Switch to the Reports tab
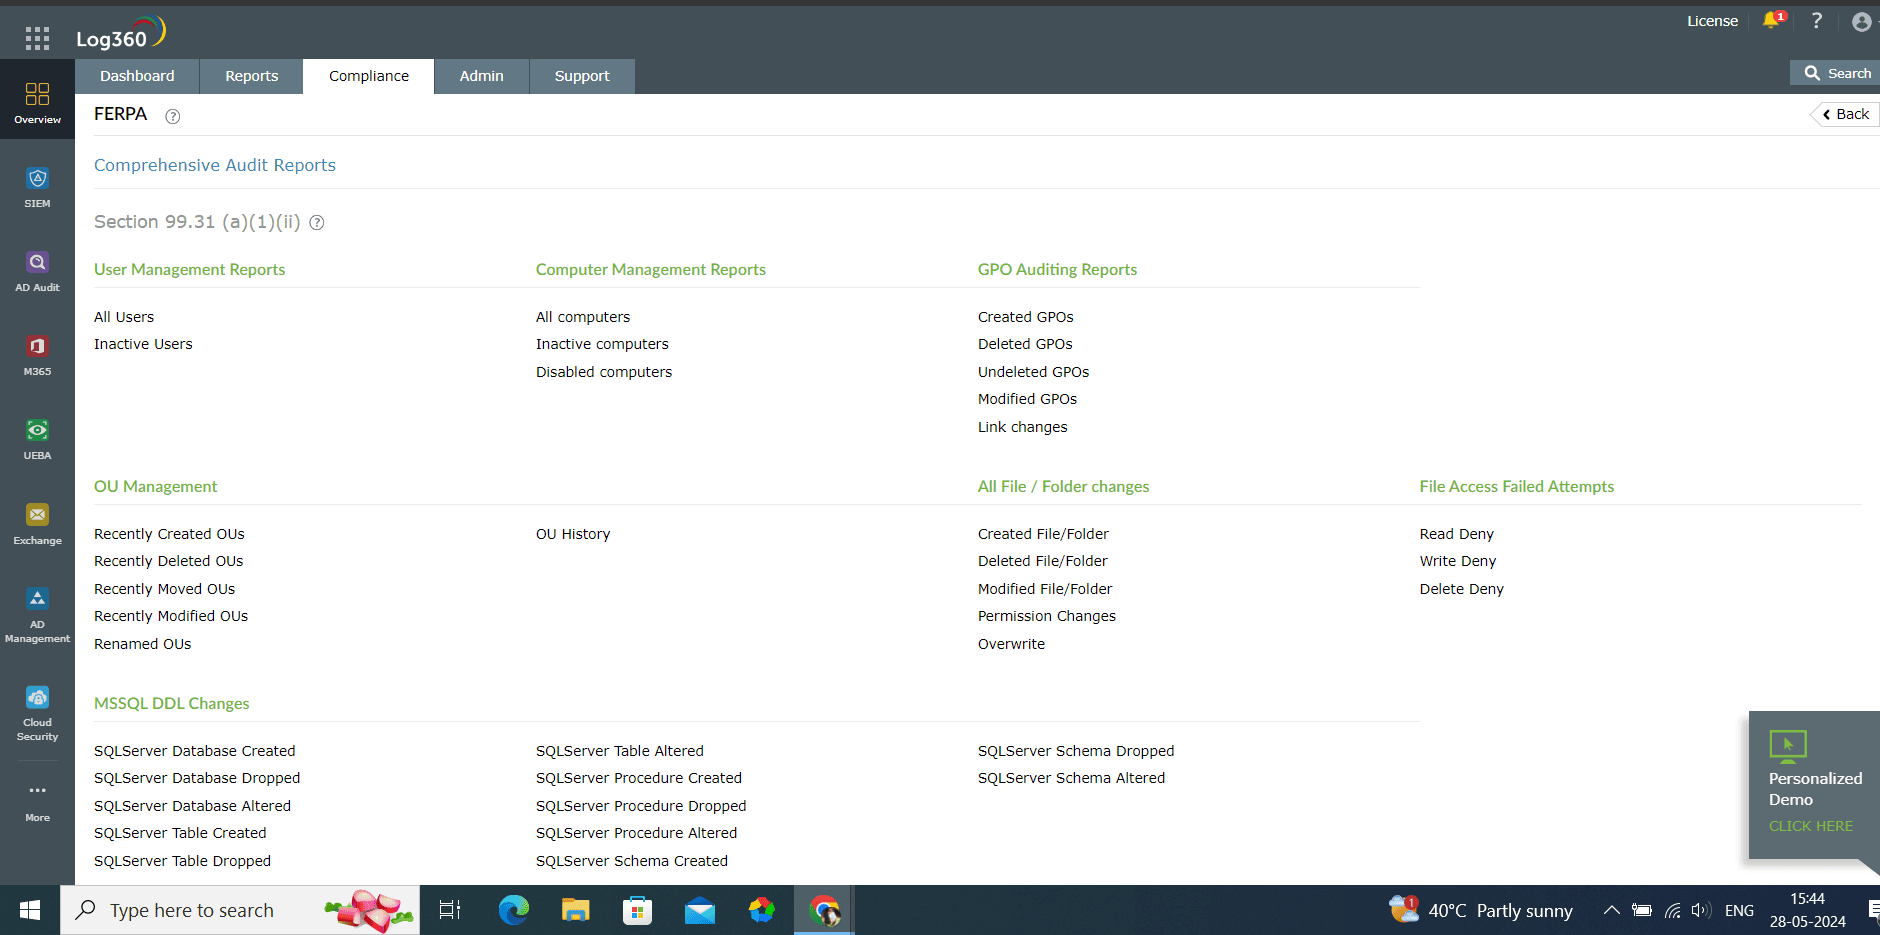The width and height of the screenshot is (1880, 935). pos(250,75)
